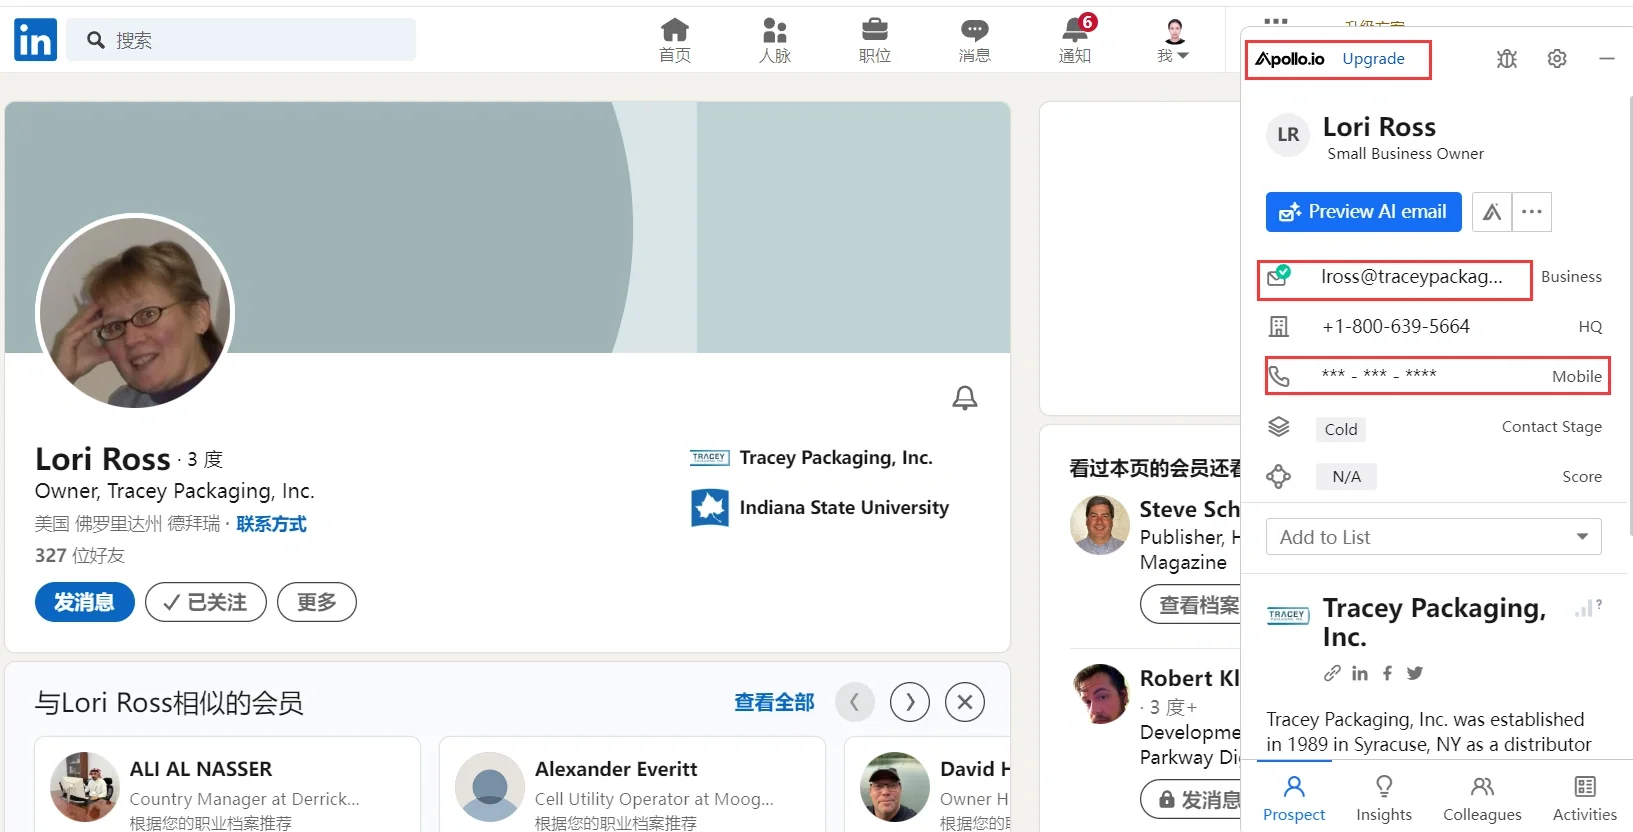The height and width of the screenshot is (832, 1633).
Task: Click the 发消息 message button
Action: pos(85,602)
